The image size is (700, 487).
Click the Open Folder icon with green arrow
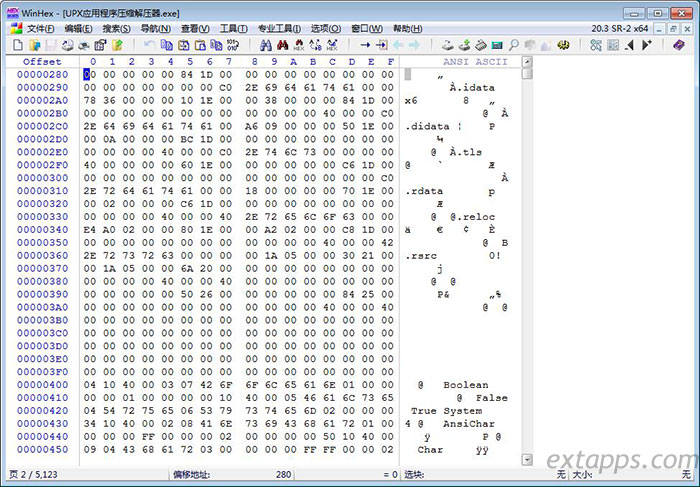click(117, 45)
